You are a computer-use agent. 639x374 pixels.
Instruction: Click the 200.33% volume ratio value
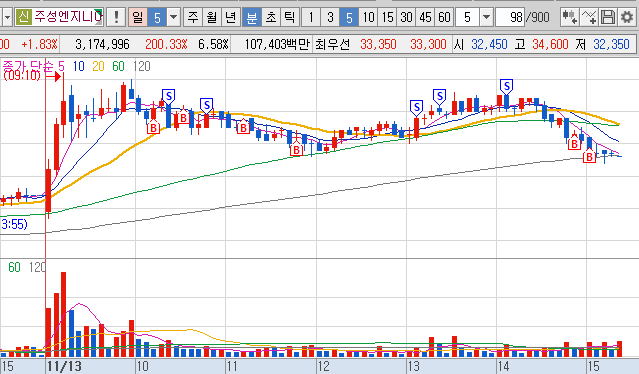(166, 44)
